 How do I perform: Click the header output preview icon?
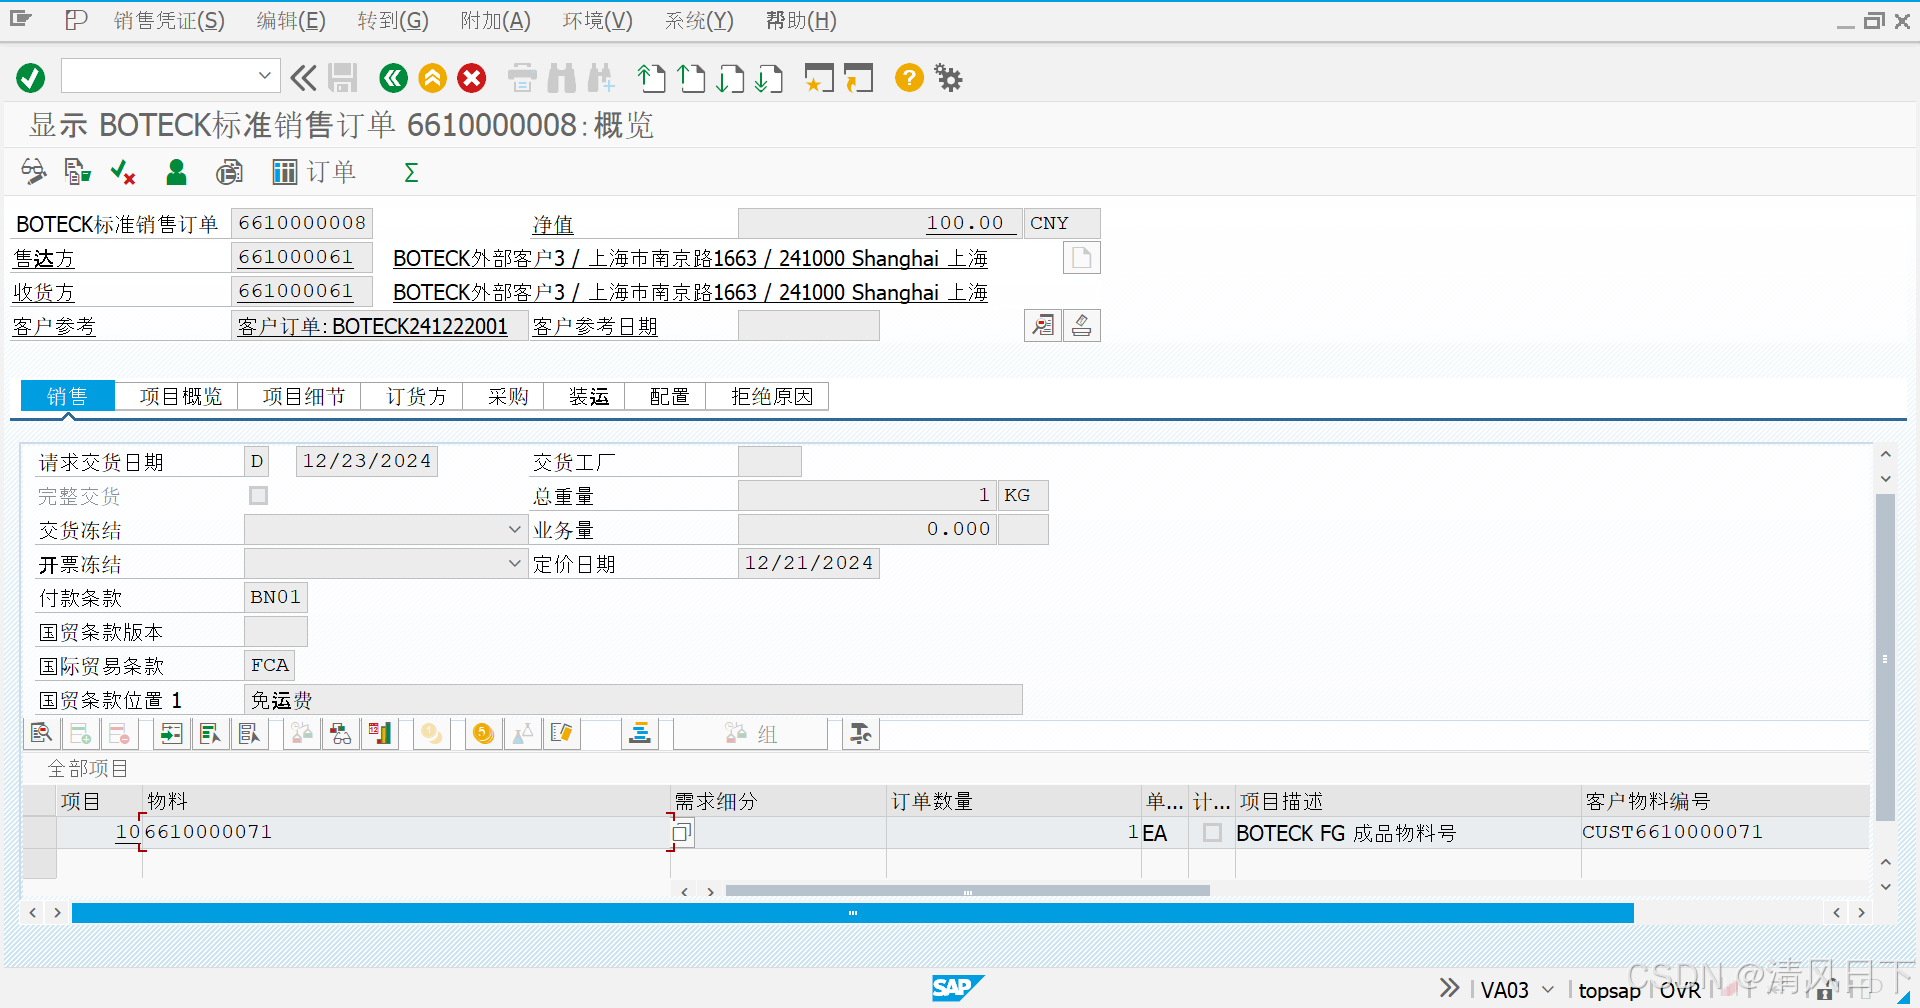[229, 172]
